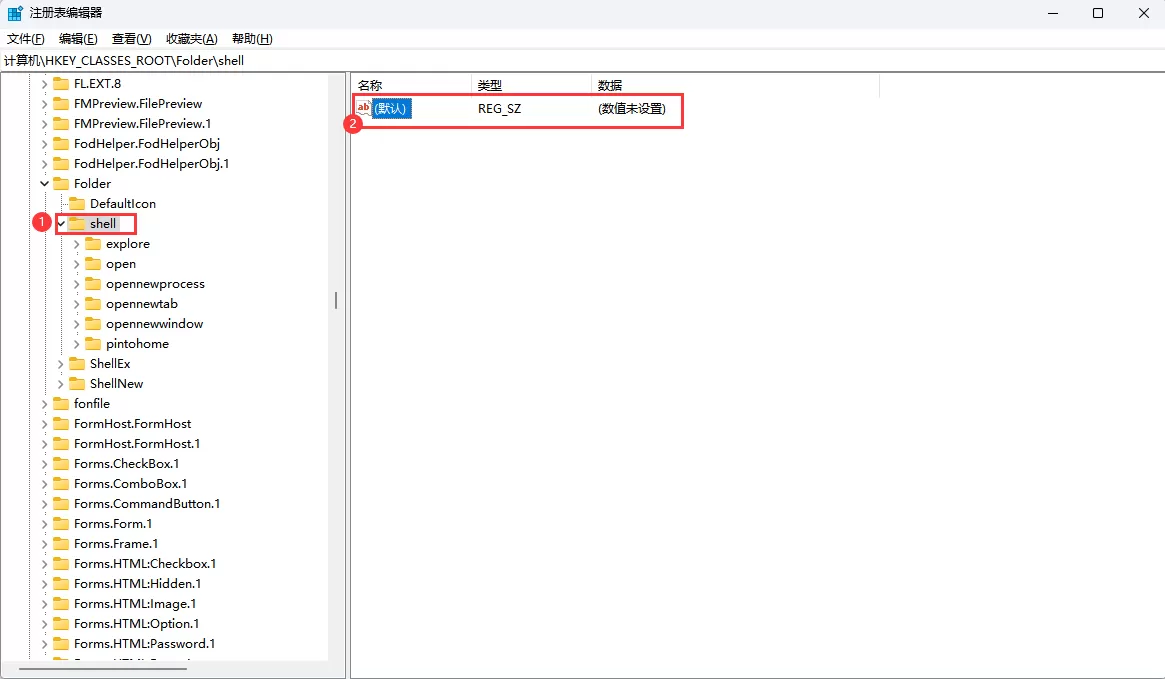The height and width of the screenshot is (679, 1165).
Task: Select the (默认) registry value
Action: click(x=390, y=108)
